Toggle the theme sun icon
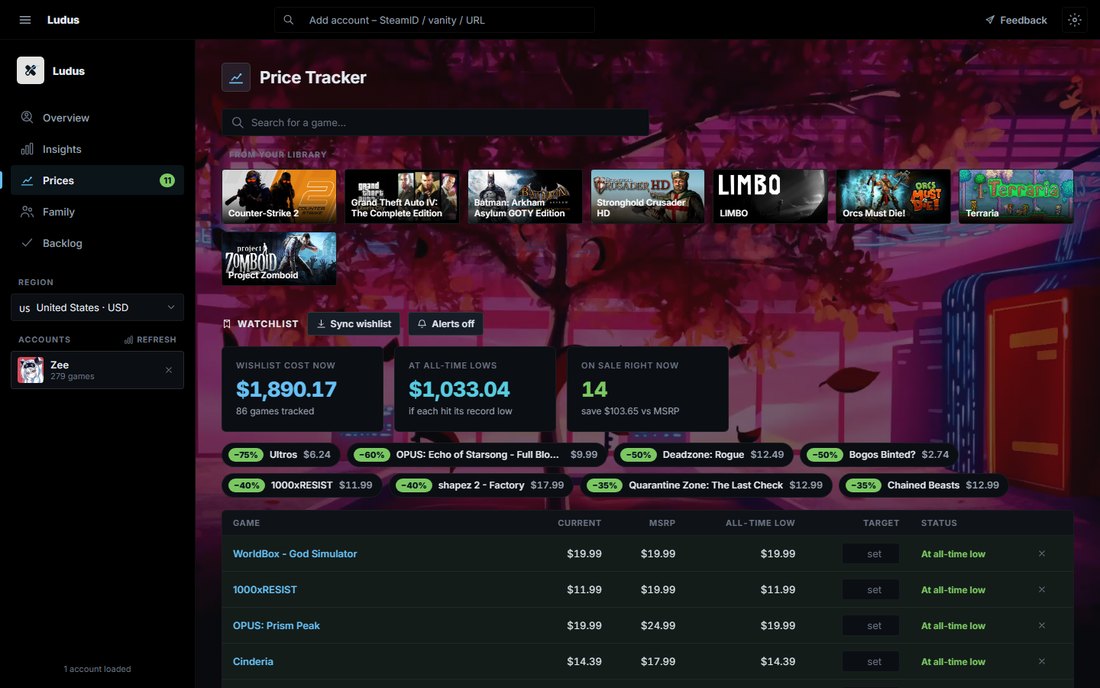The image size is (1100, 688). (x=1074, y=20)
